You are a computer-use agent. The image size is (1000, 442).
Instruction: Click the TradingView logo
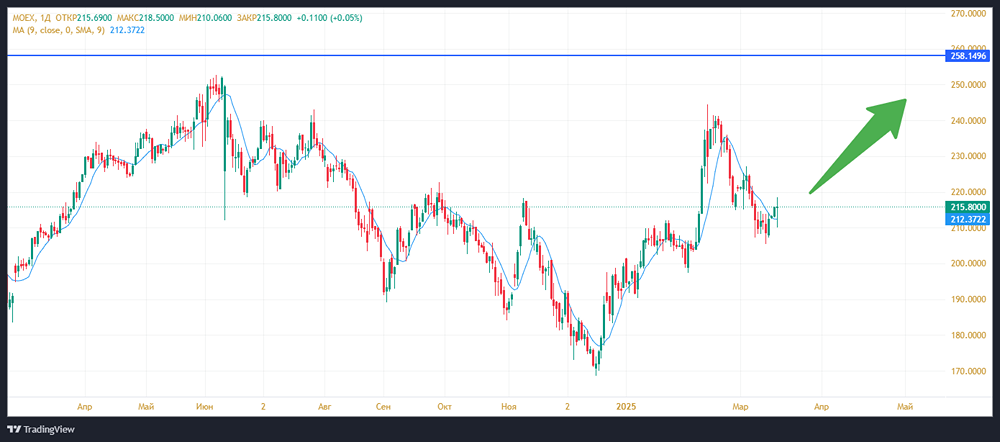pos(40,430)
